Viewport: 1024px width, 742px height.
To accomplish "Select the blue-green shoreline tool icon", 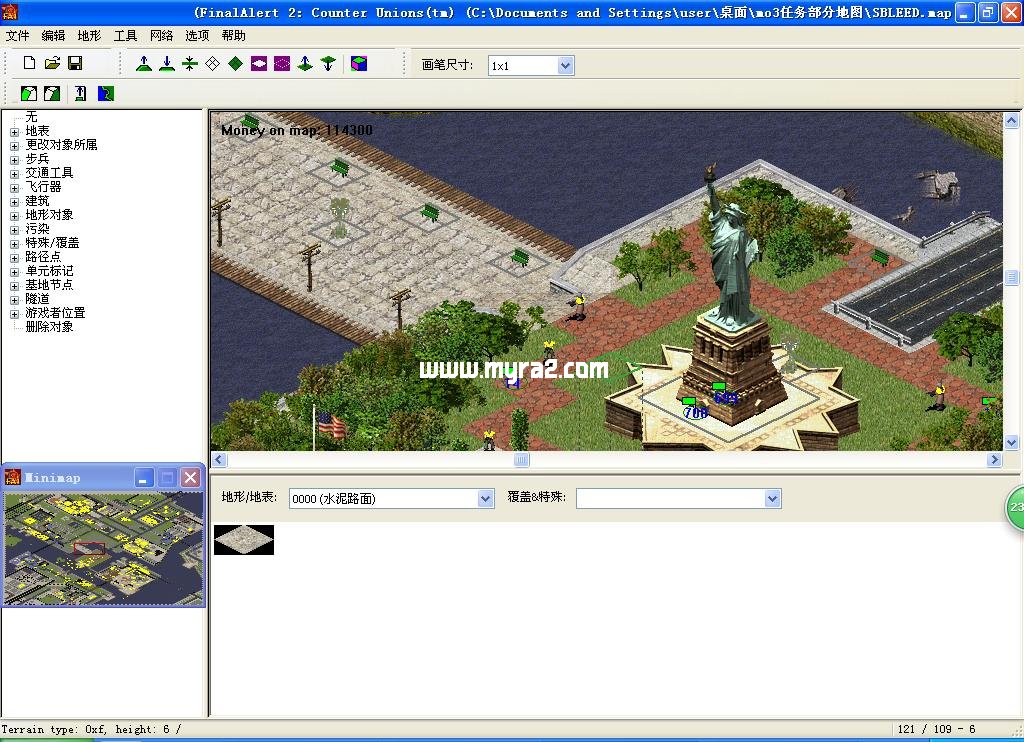I will click(106, 93).
